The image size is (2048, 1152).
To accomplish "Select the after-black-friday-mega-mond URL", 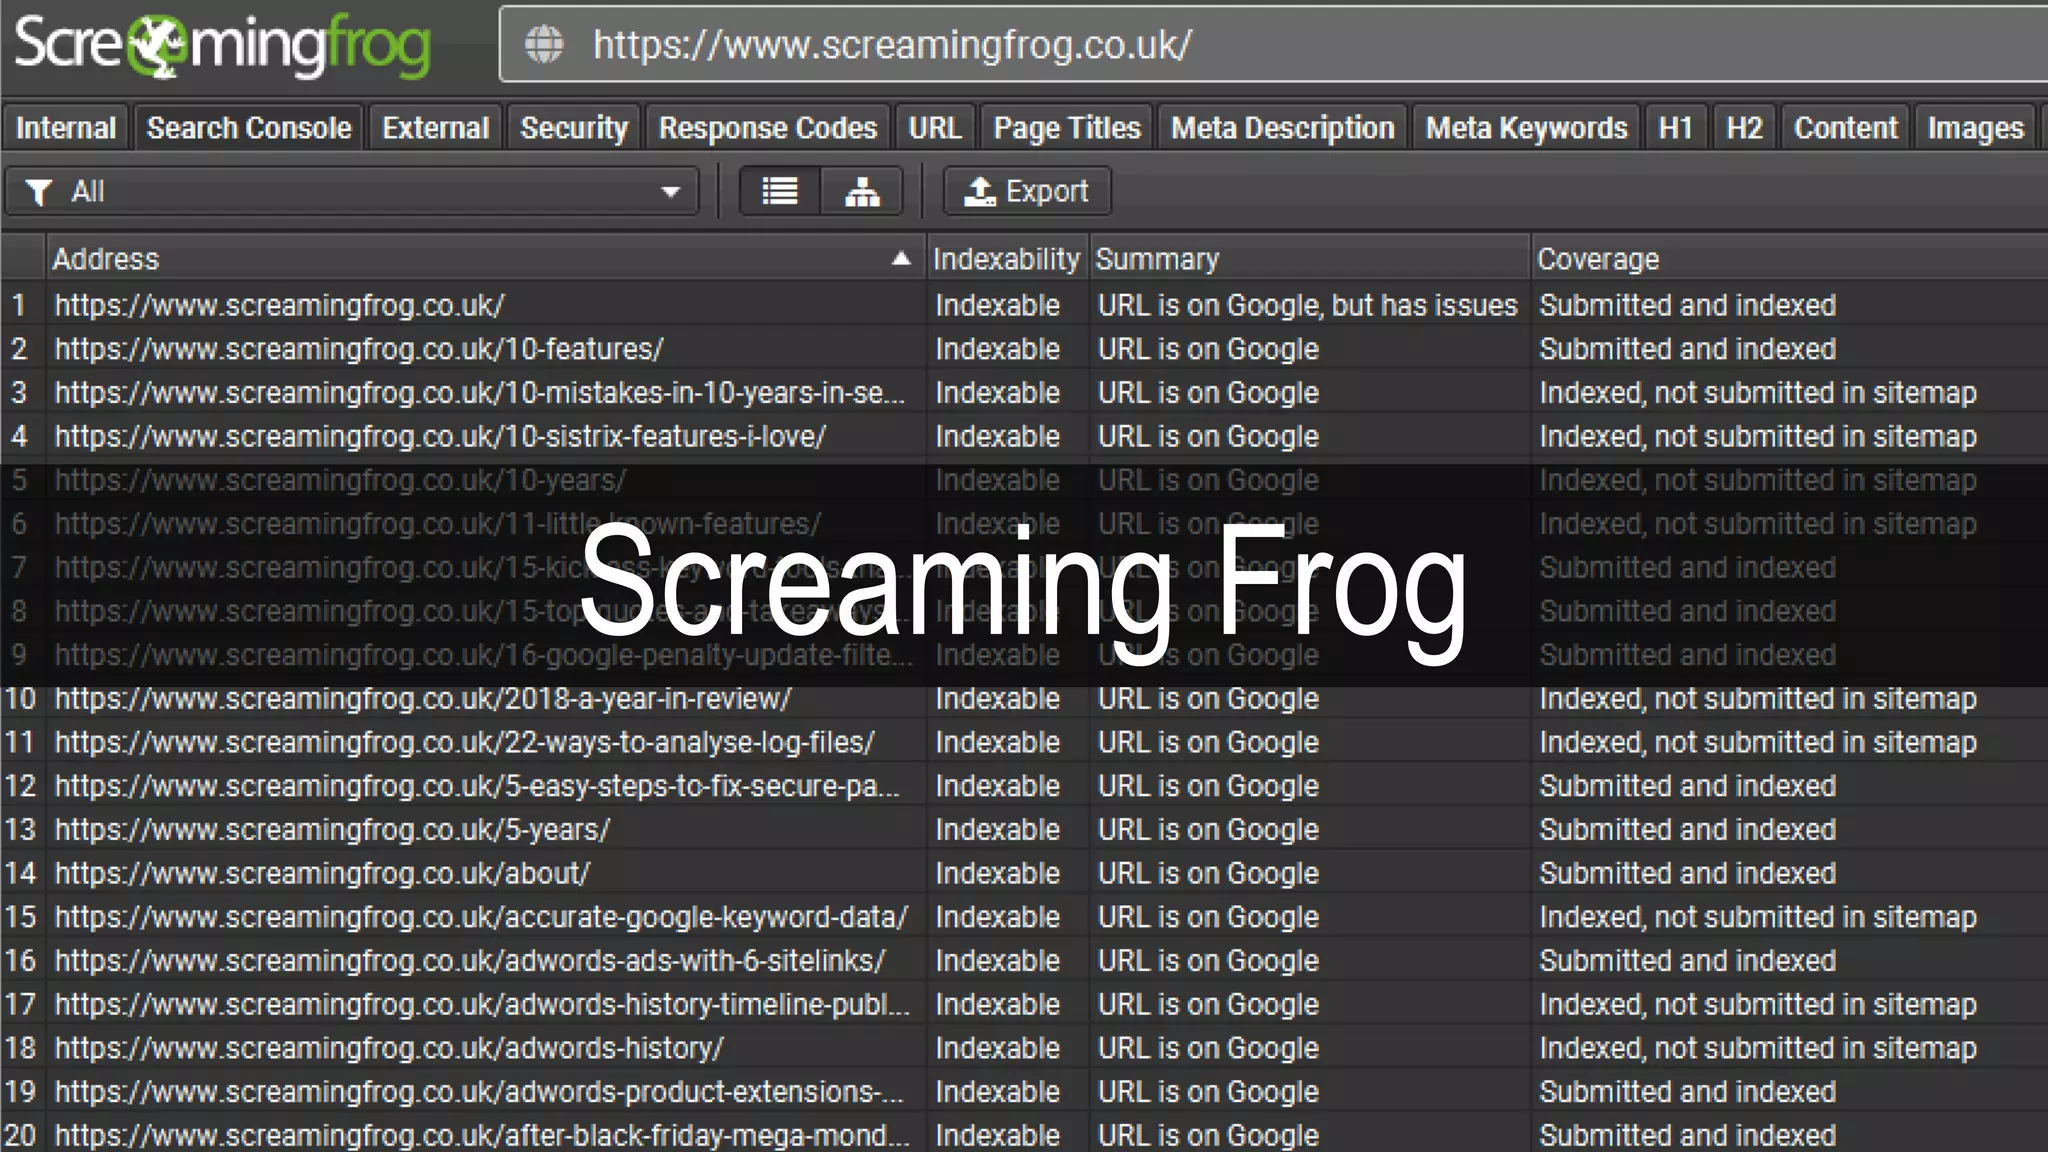I will [x=482, y=1136].
